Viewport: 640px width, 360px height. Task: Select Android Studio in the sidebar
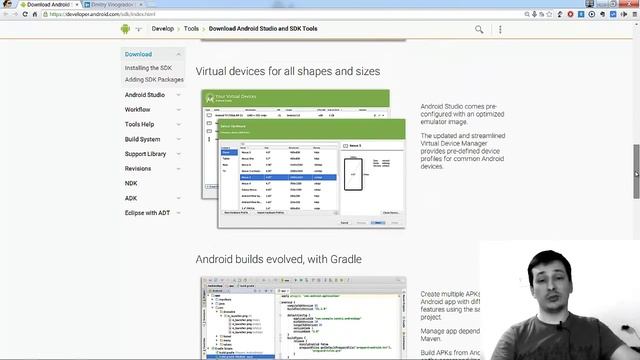pos(145,95)
